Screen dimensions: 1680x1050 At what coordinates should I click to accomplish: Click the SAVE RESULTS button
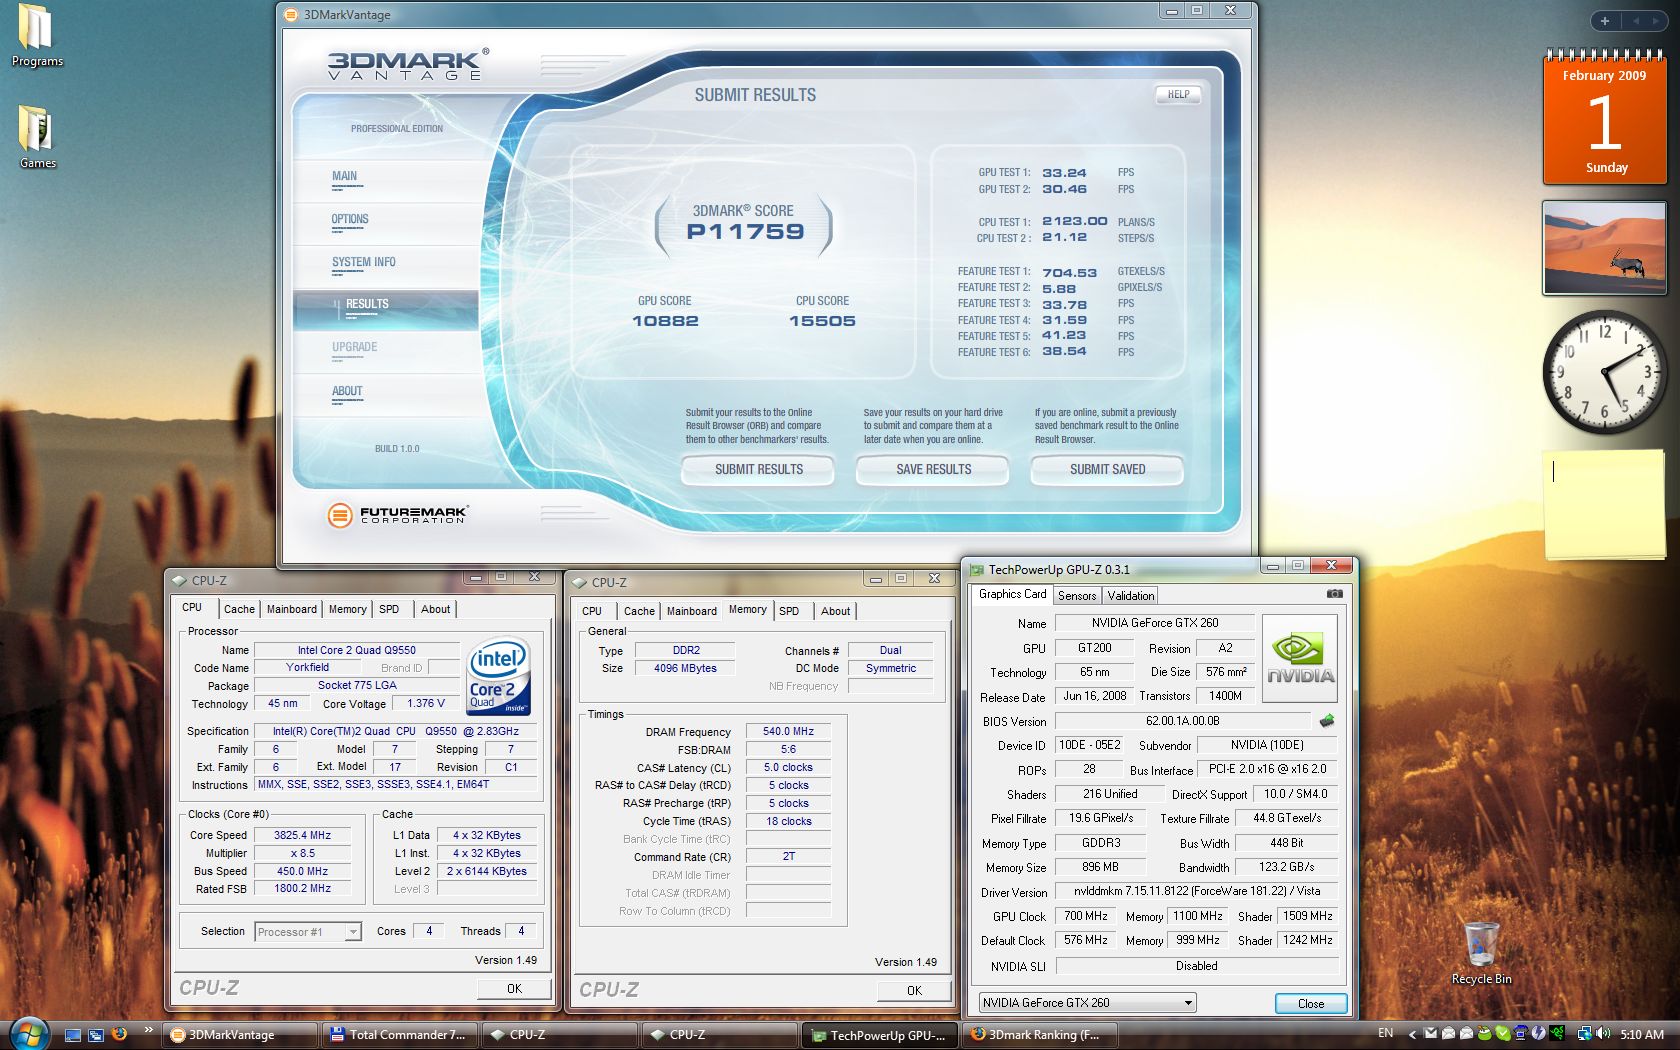[x=933, y=469]
